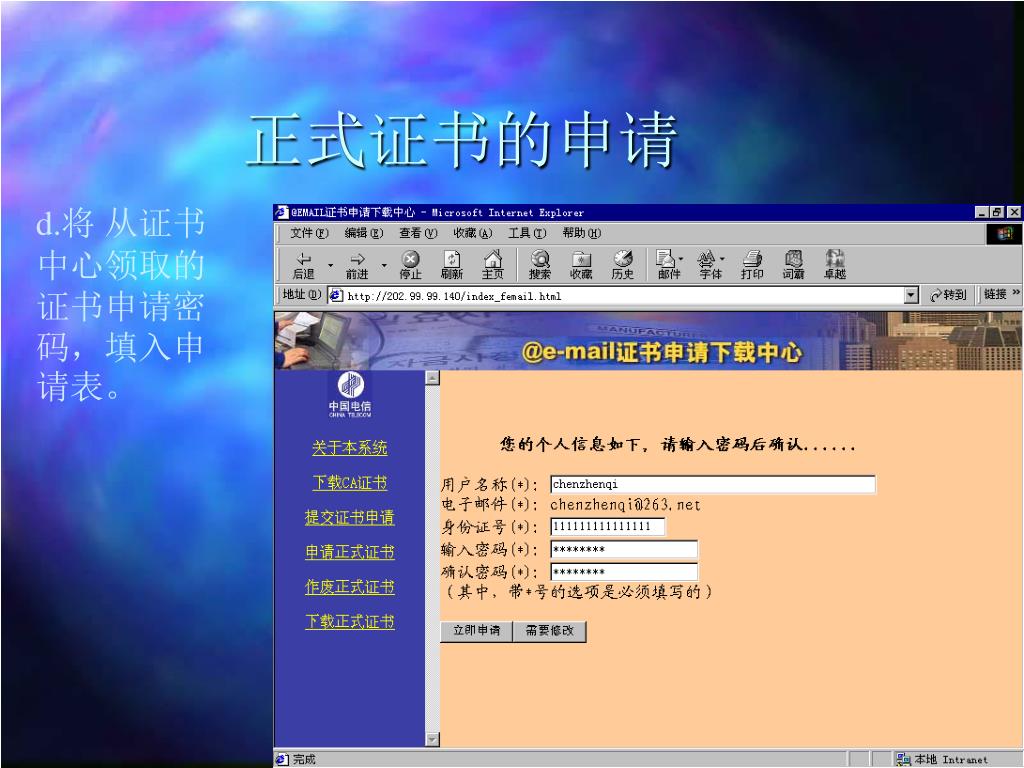The height and width of the screenshot is (768, 1024).
Task: Click the IE page icon in address bar
Action: tap(336, 296)
